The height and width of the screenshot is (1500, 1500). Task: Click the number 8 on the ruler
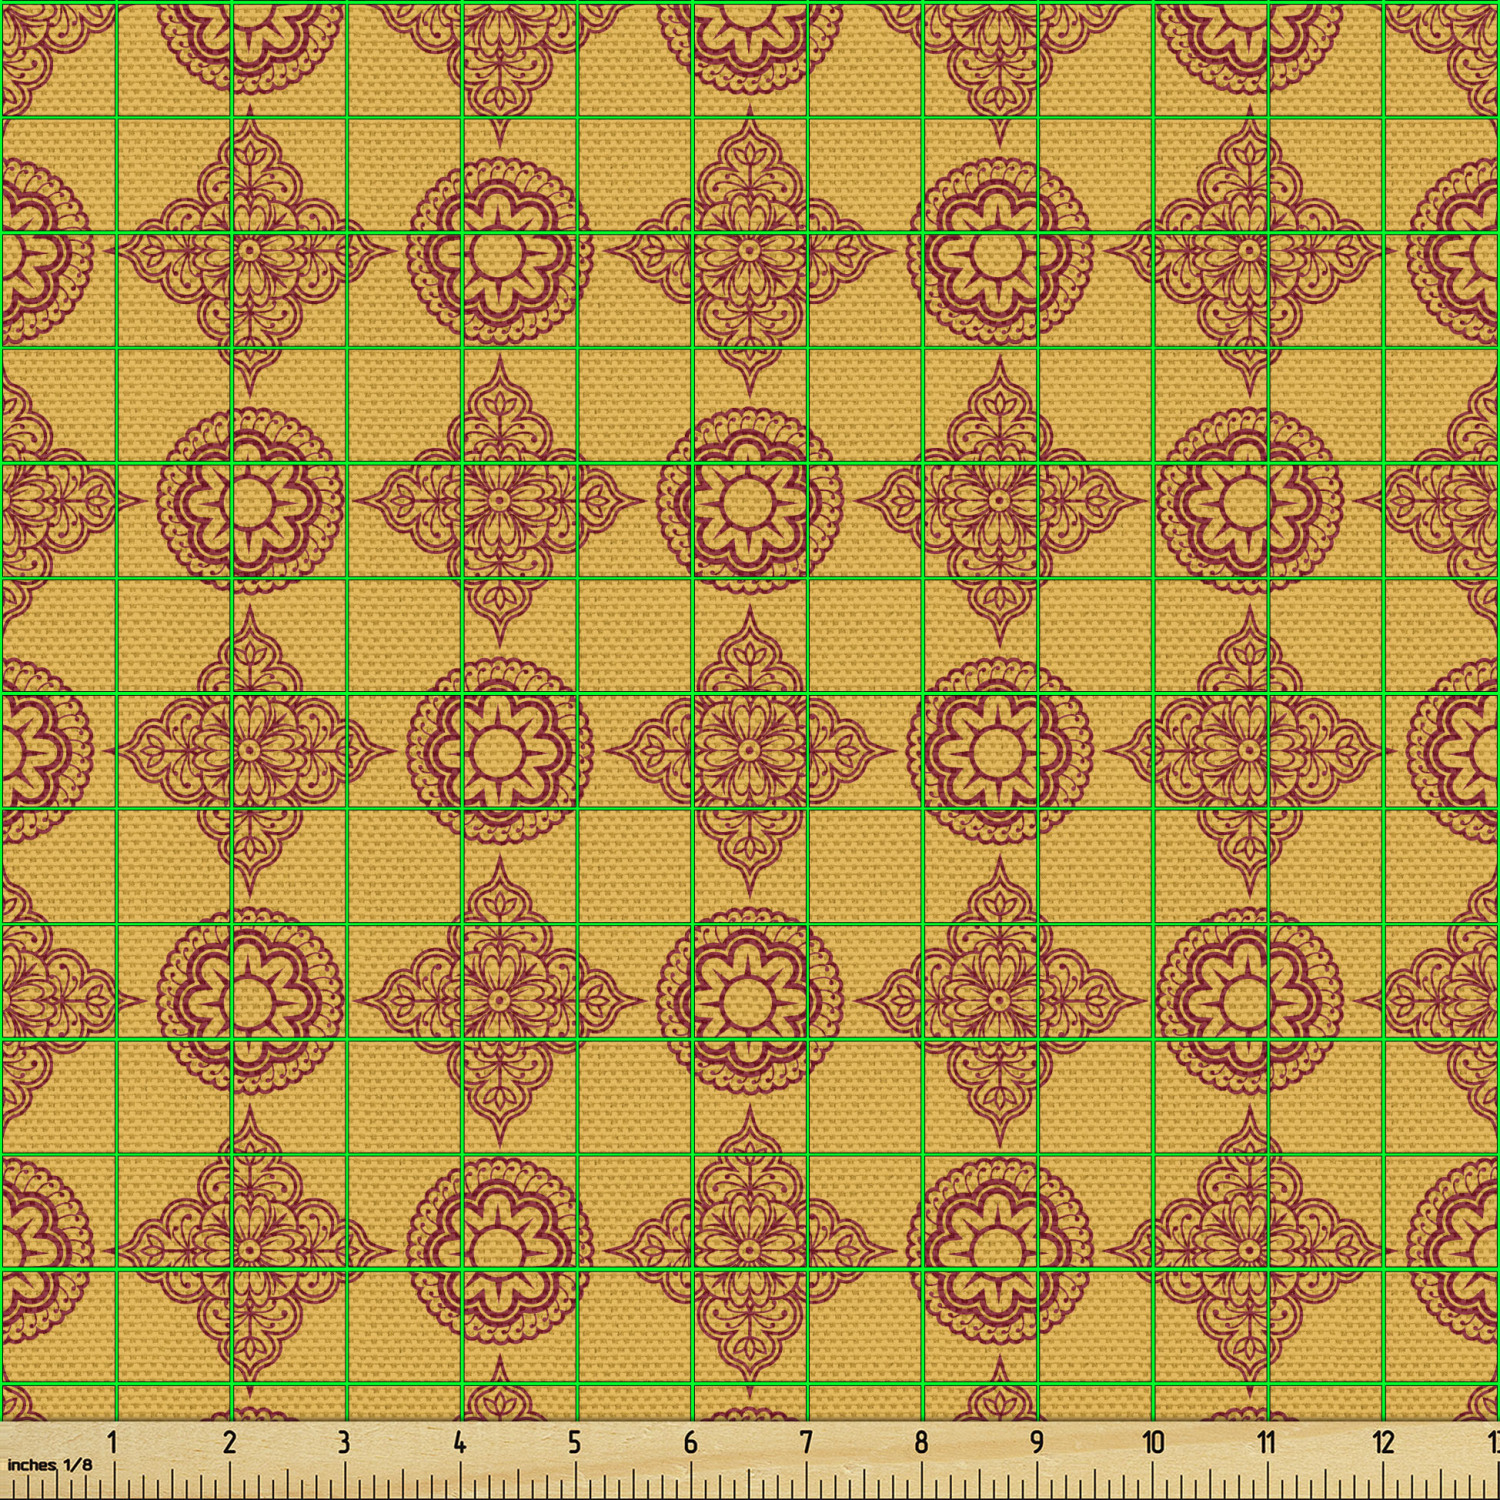[x=921, y=1442]
